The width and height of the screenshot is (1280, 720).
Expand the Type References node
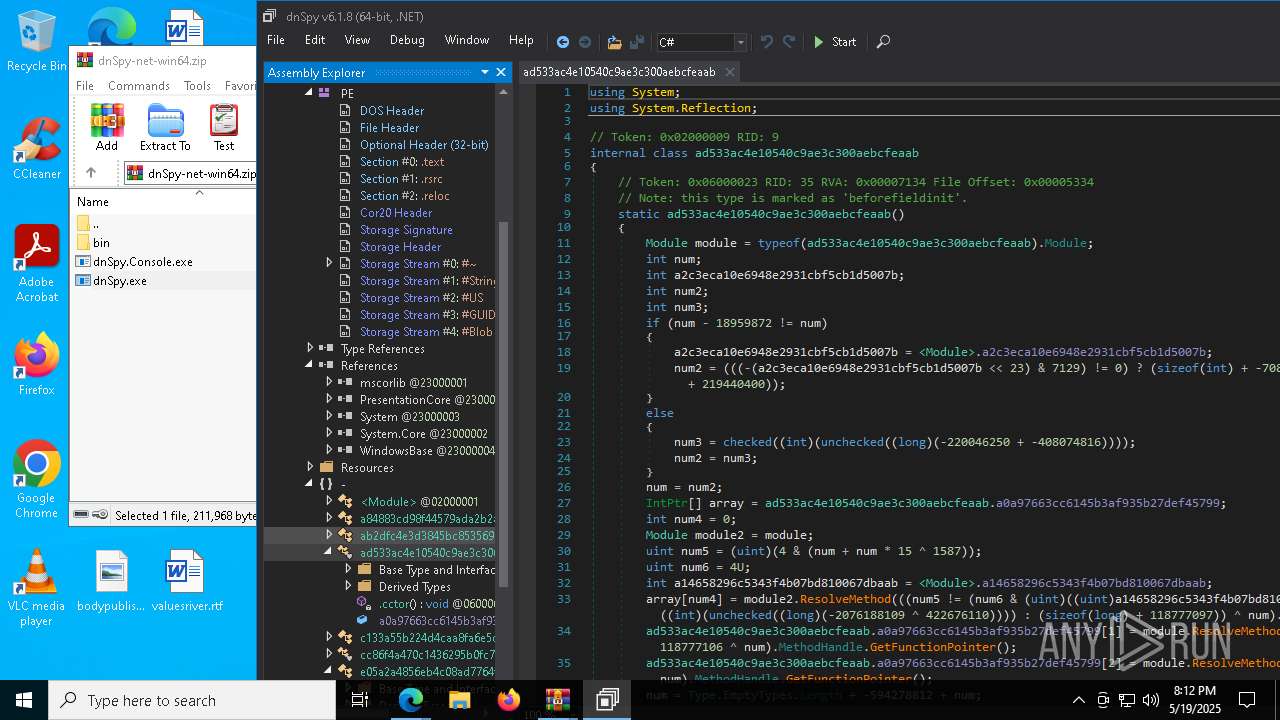[310, 348]
